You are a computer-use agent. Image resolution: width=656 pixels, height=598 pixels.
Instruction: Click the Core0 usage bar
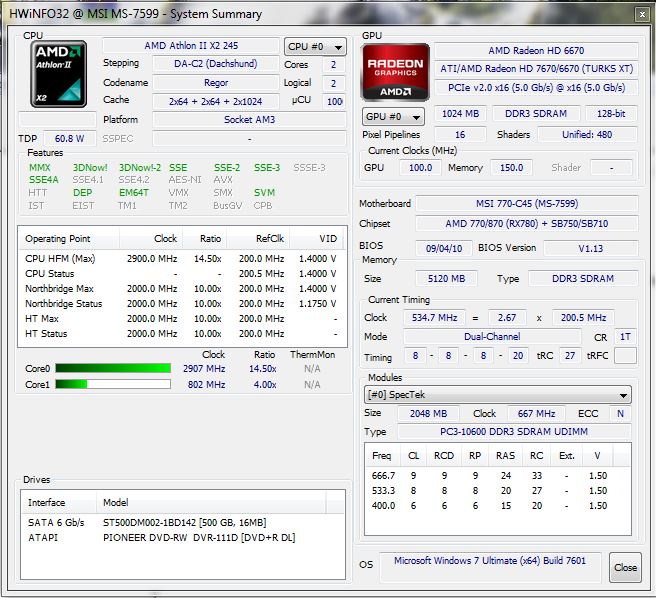pos(113,368)
